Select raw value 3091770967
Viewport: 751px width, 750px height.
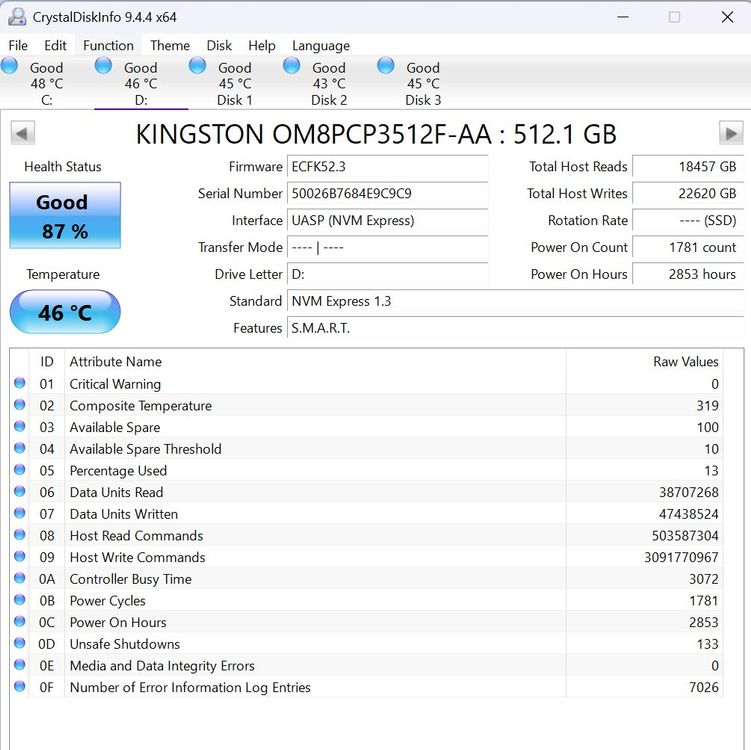(681, 557)
